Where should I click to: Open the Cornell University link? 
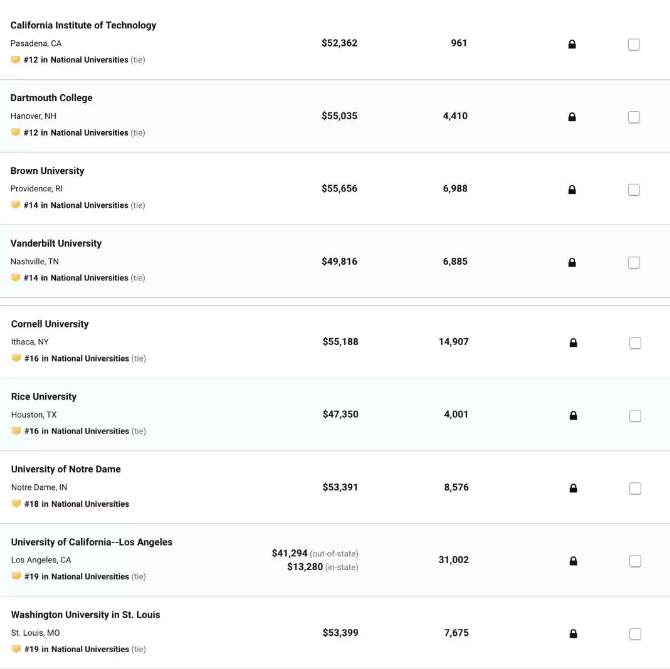[x=50, y=324]
